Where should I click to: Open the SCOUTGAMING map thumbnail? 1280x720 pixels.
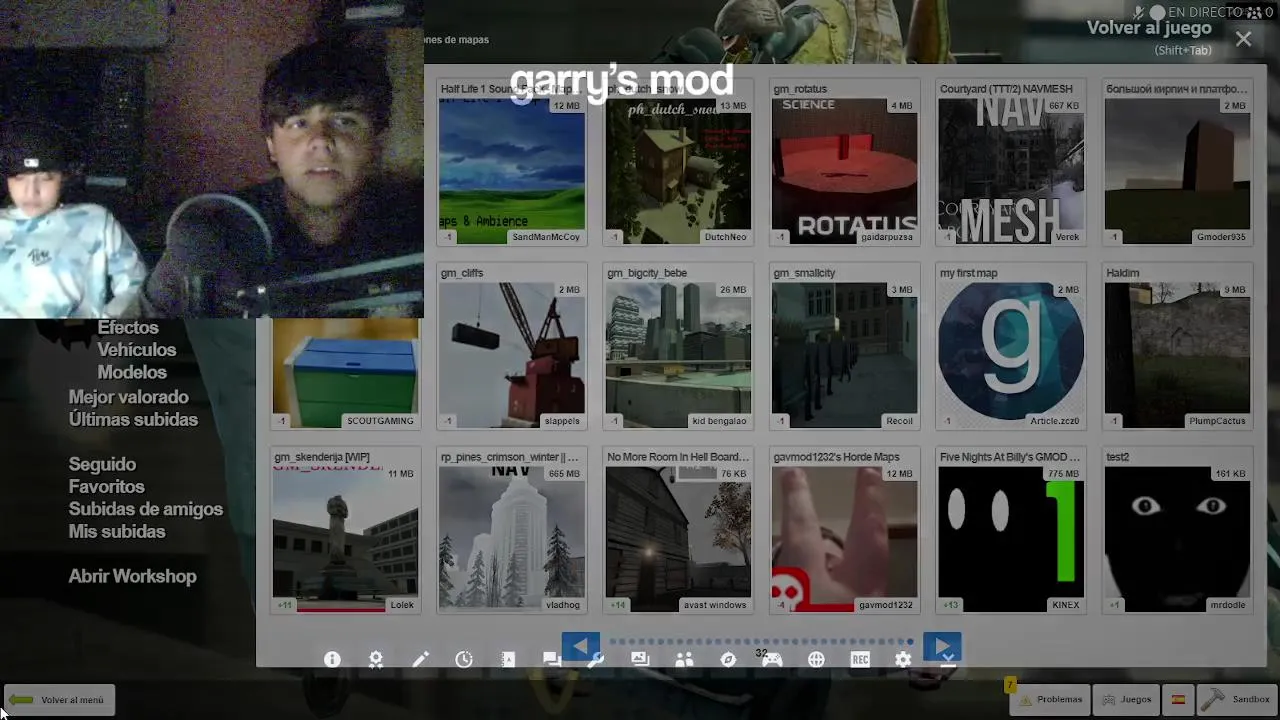[x=345, y=373]
